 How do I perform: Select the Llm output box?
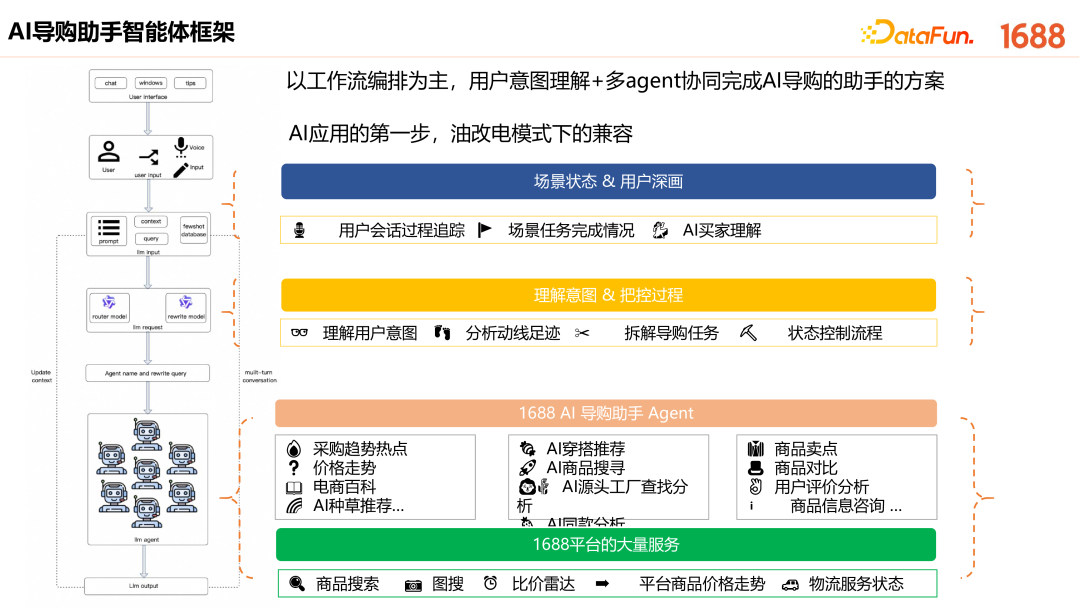(x=146, y=586)
